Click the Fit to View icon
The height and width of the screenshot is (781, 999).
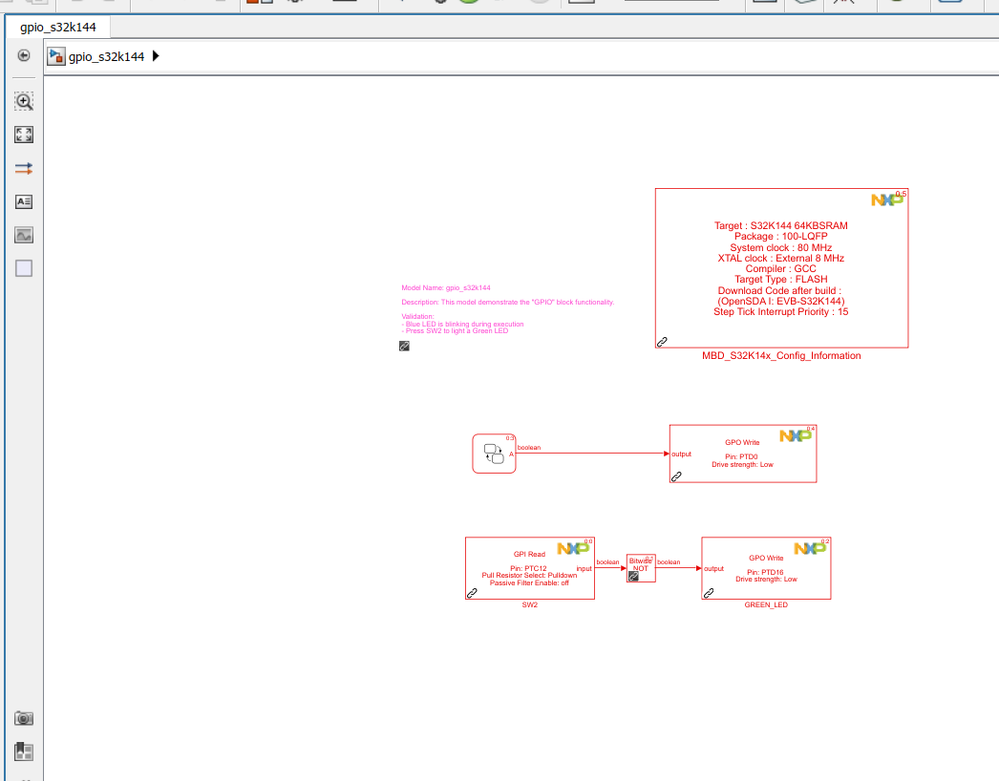[24, 134]
